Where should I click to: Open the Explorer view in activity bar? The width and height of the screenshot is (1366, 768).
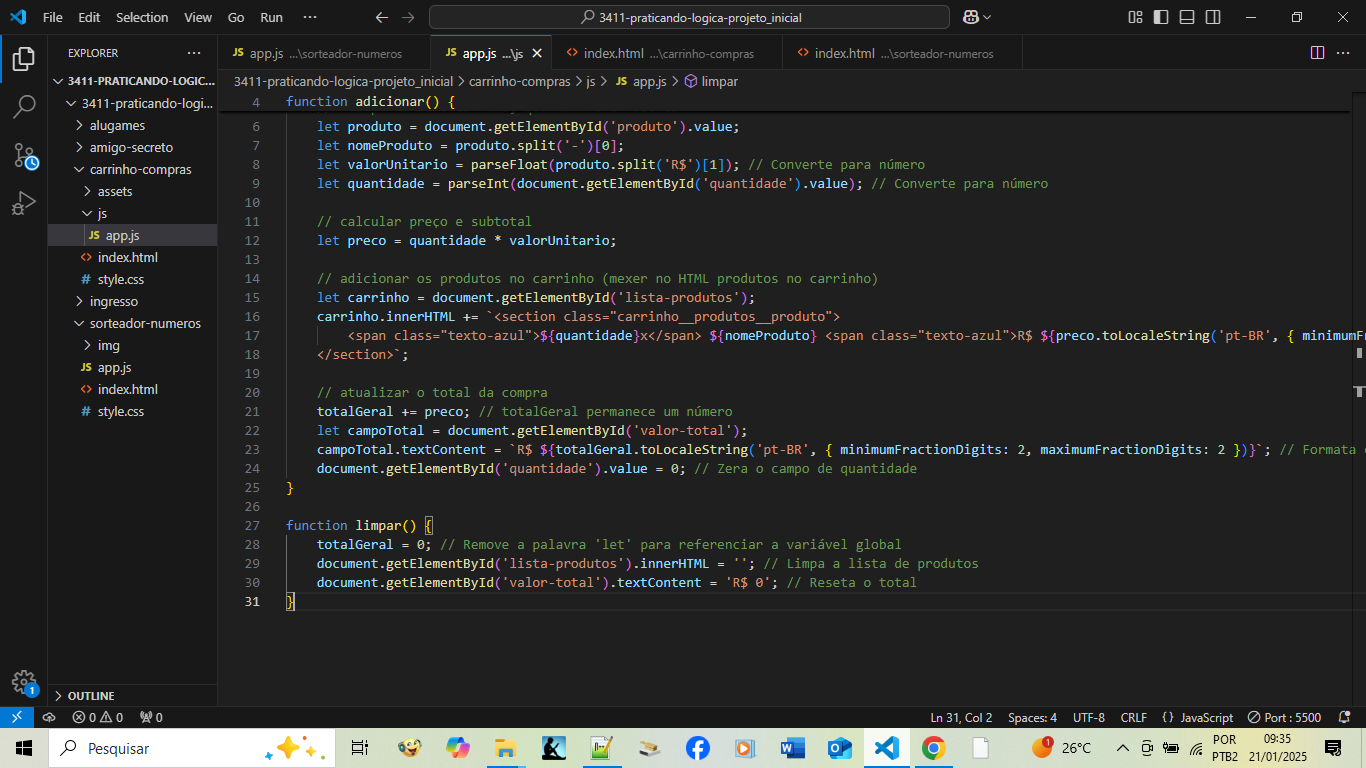(24, 58)
